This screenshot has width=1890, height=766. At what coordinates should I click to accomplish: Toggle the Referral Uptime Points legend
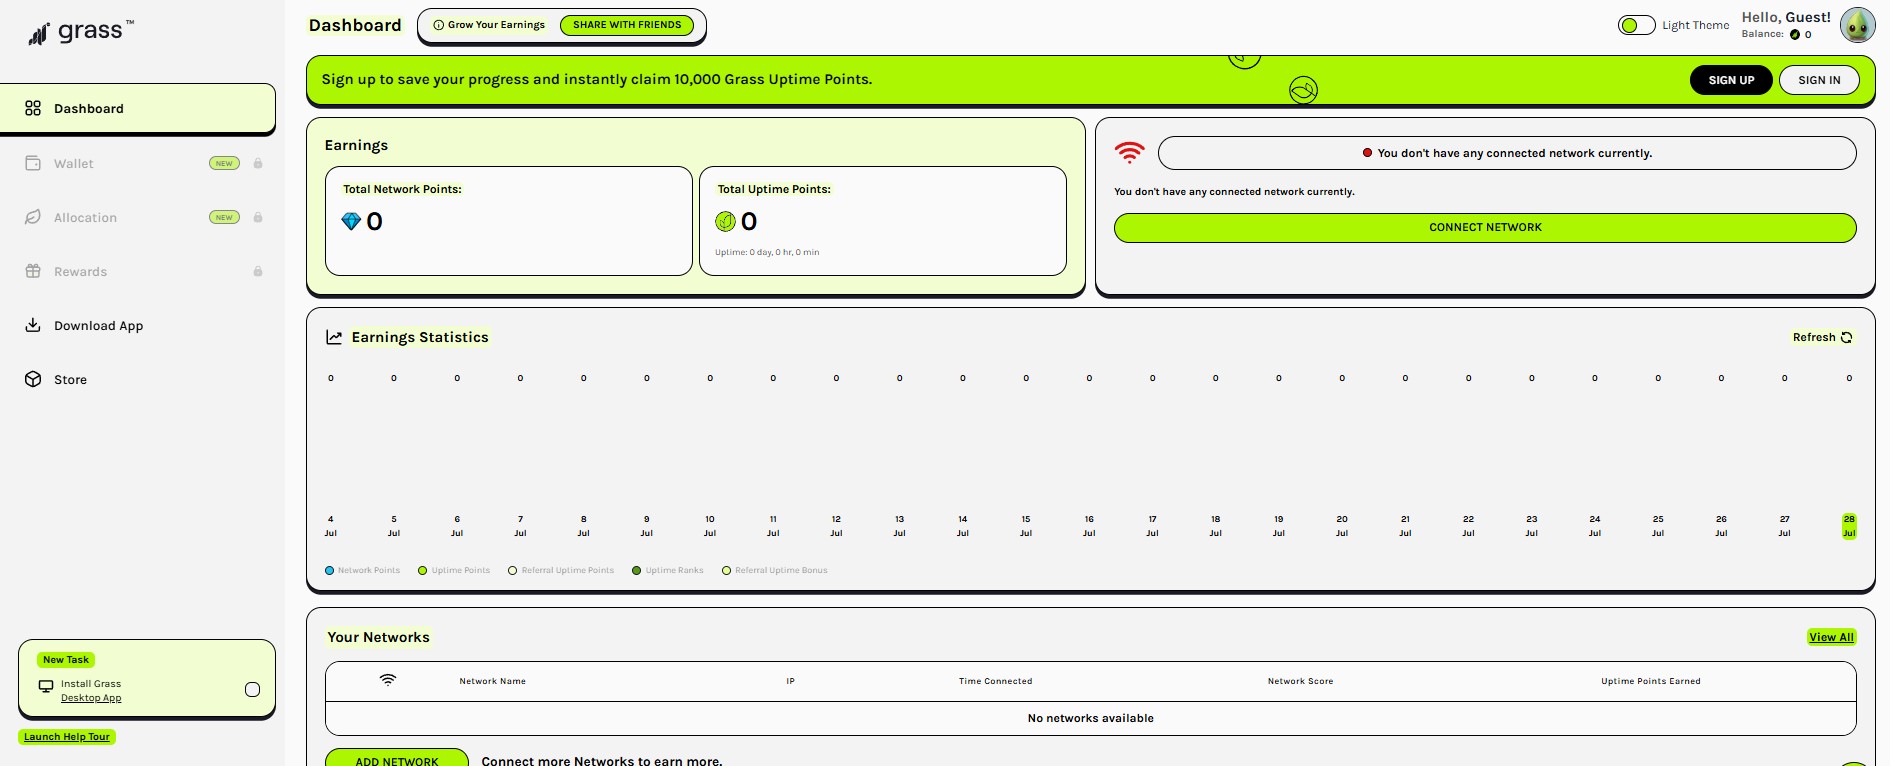[x=561, y=570]
